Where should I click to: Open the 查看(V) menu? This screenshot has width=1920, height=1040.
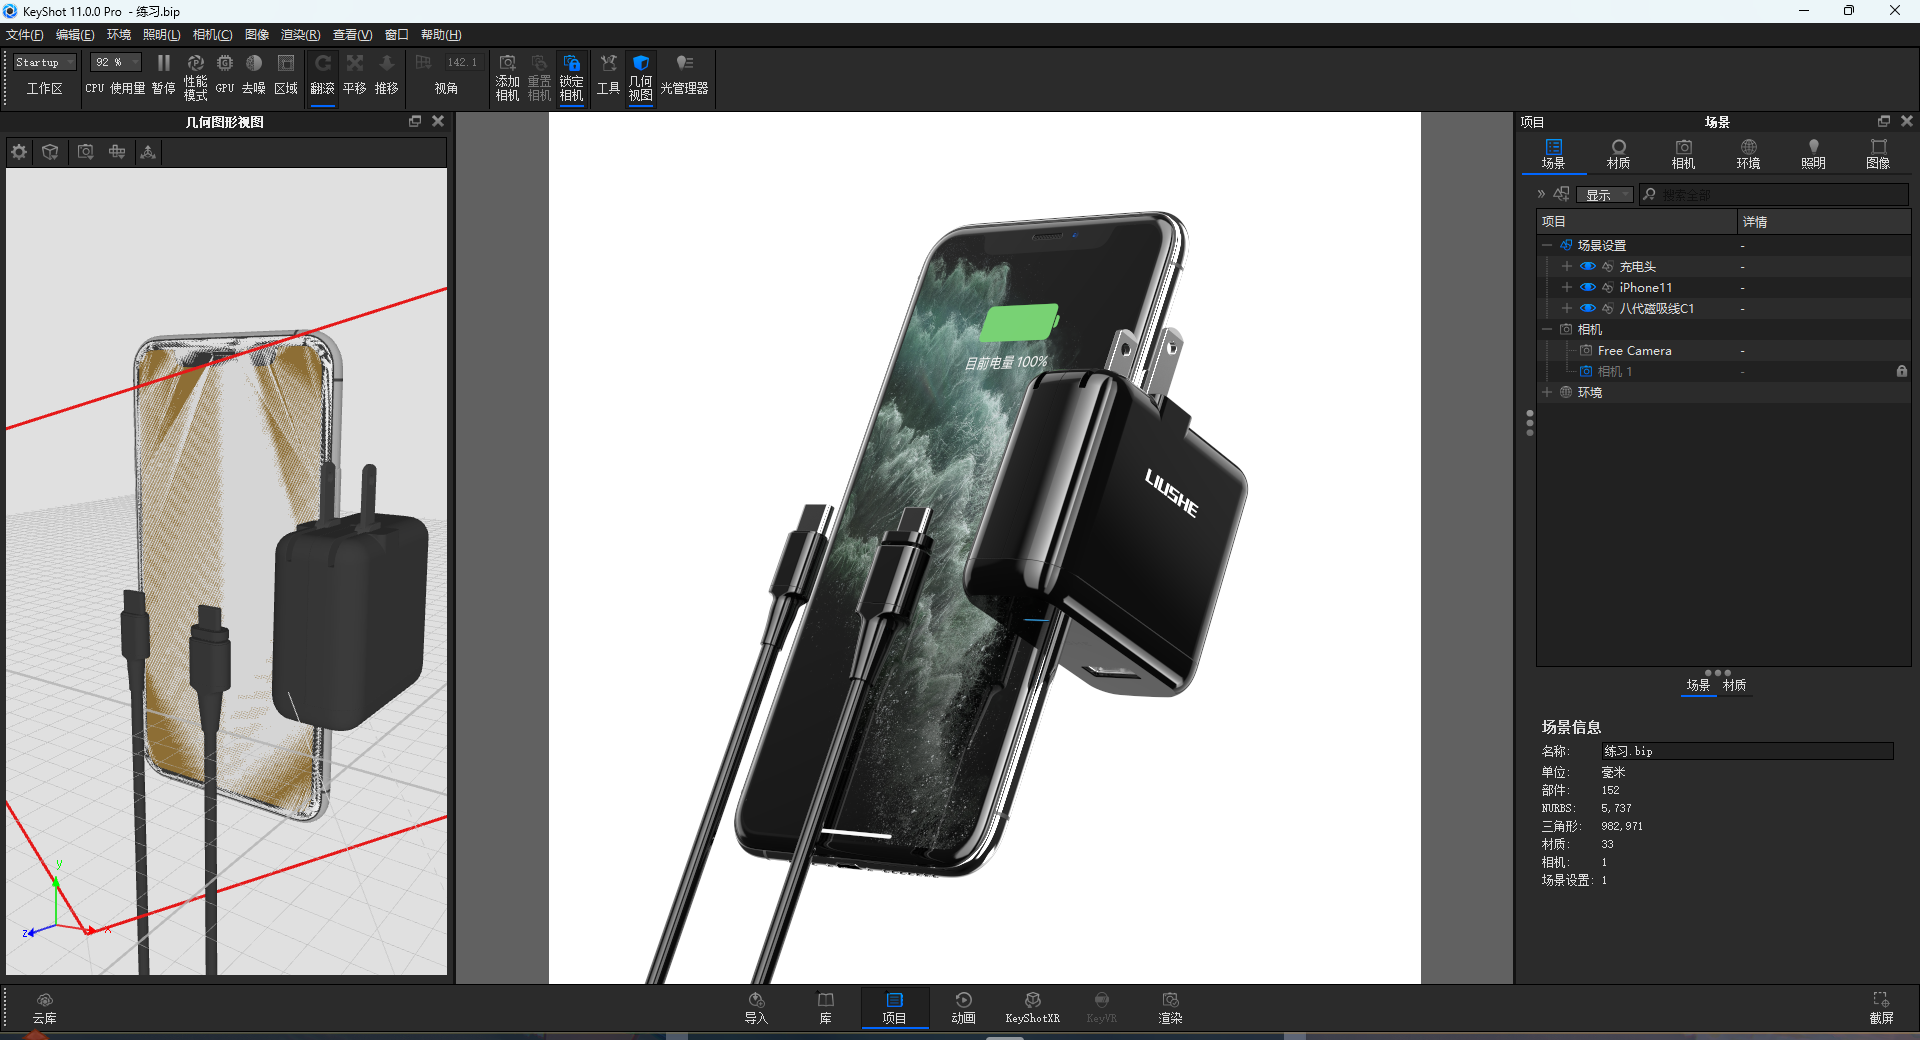pos(353,35)
